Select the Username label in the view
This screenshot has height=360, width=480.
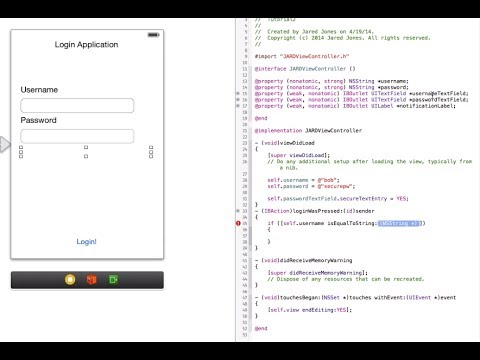tap(39, 90)
